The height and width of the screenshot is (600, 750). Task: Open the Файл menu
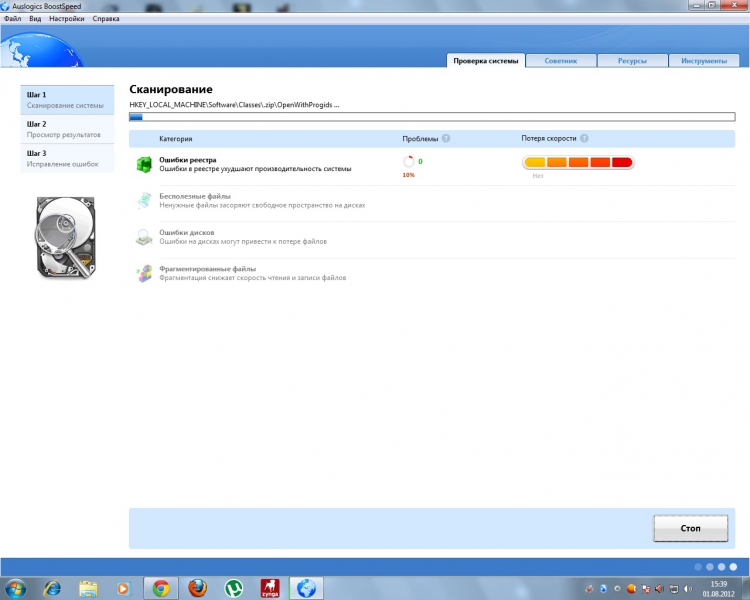pyautogui.click(x=13, y=19)
